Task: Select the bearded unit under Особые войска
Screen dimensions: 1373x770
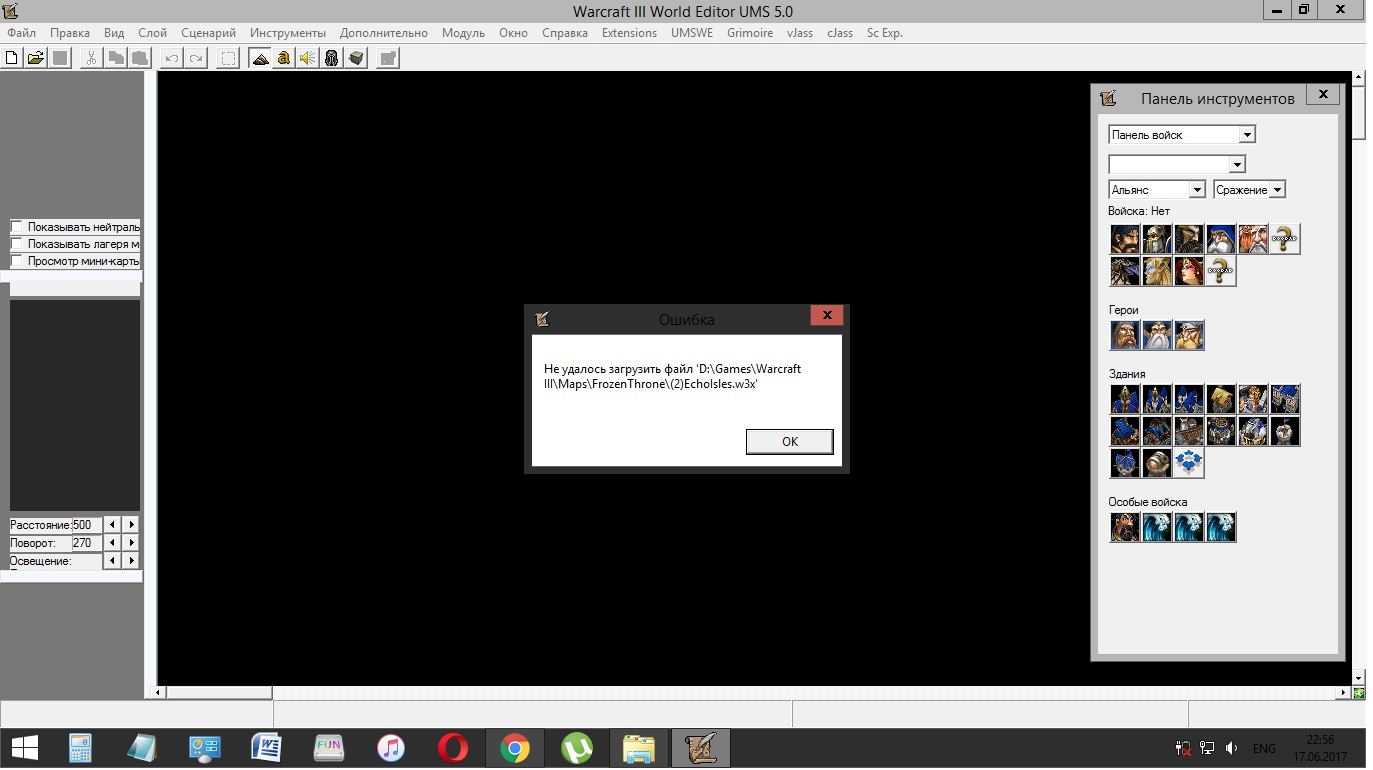Action: click(1125, 527)
